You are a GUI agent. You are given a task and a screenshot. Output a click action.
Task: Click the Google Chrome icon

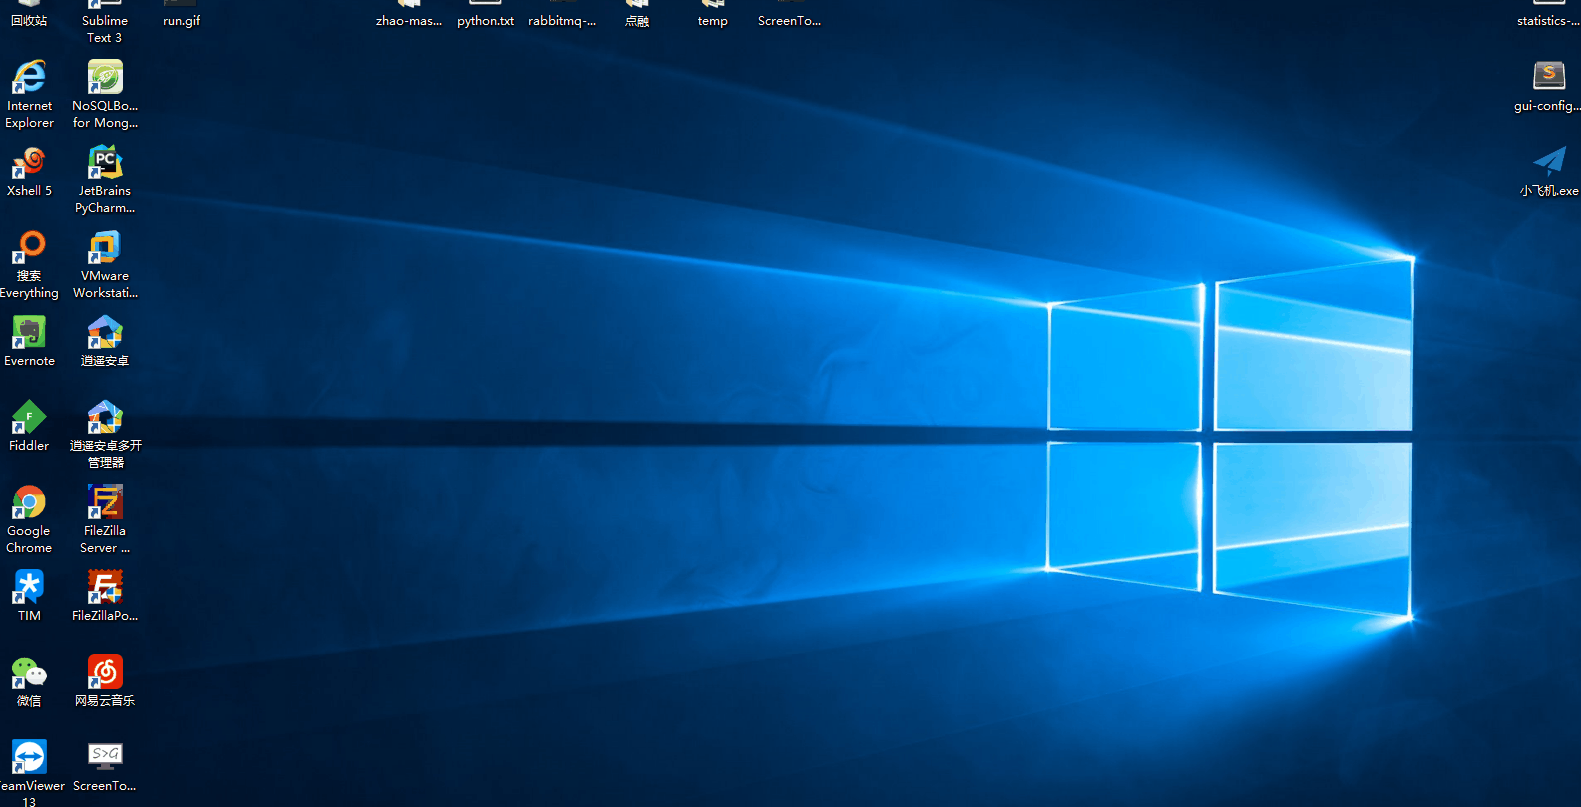(29, 503)
